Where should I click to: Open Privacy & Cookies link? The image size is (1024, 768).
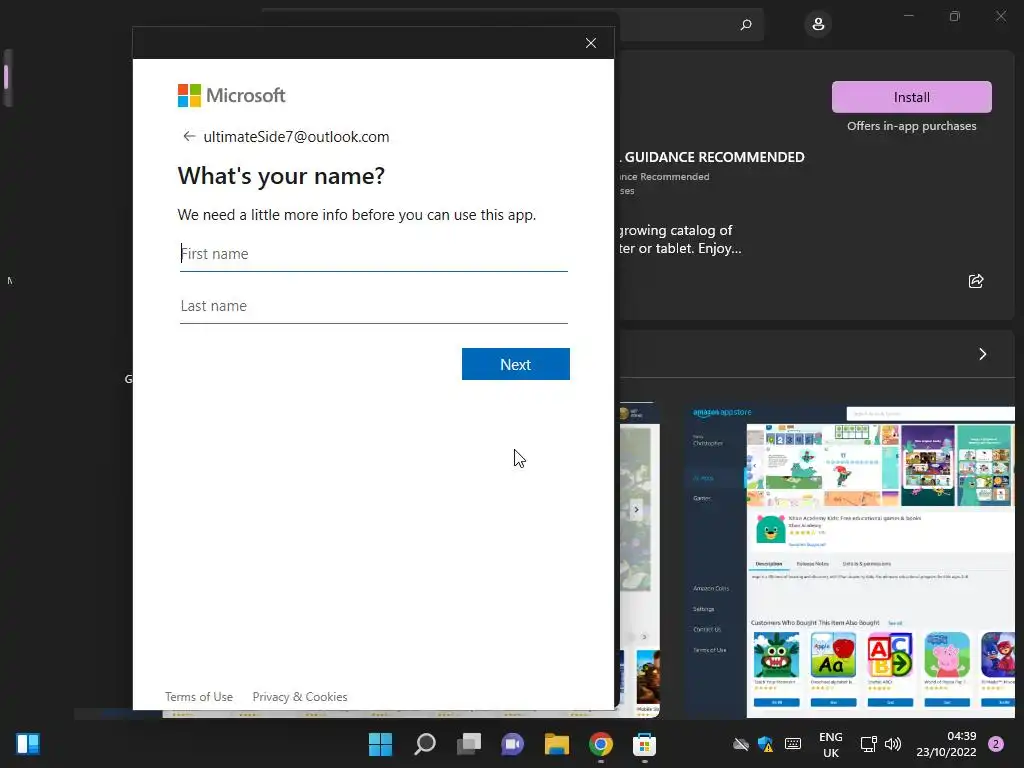click(300, 697)
